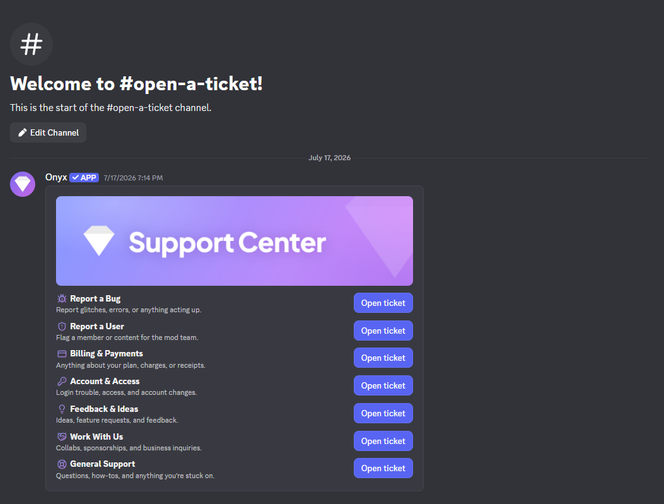Click the handshake icon beside Work With Us
Image resolution: width=664 pixels, height=504 pixels.
click(62, 437)
